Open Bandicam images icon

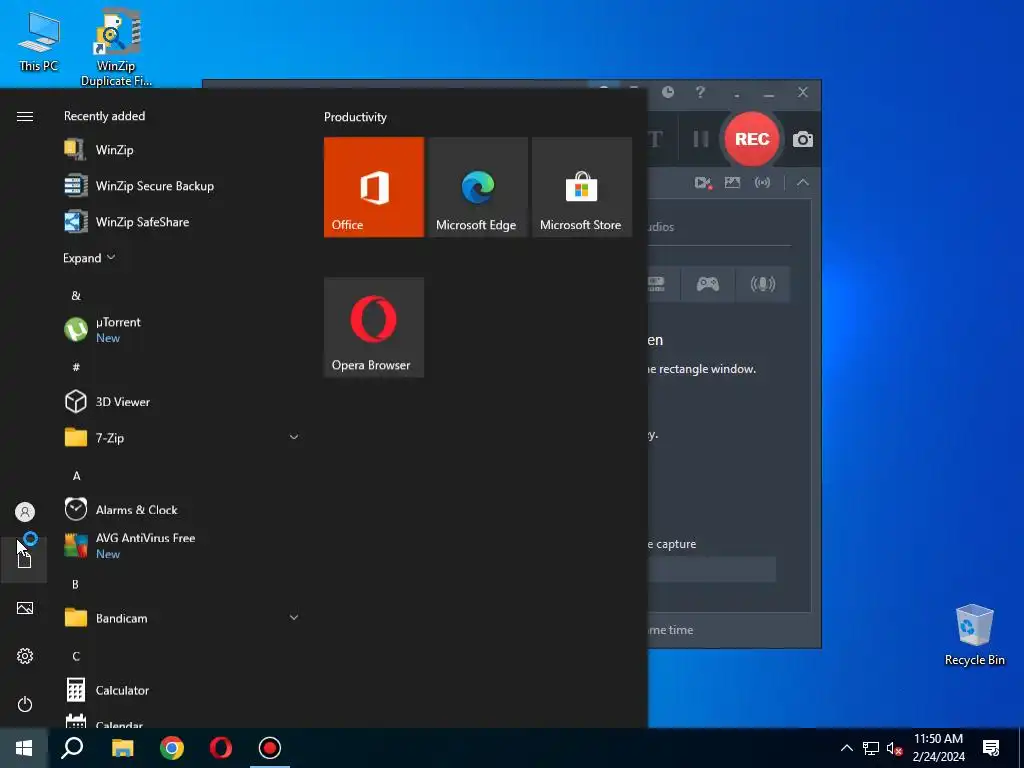tap(732, 183)
